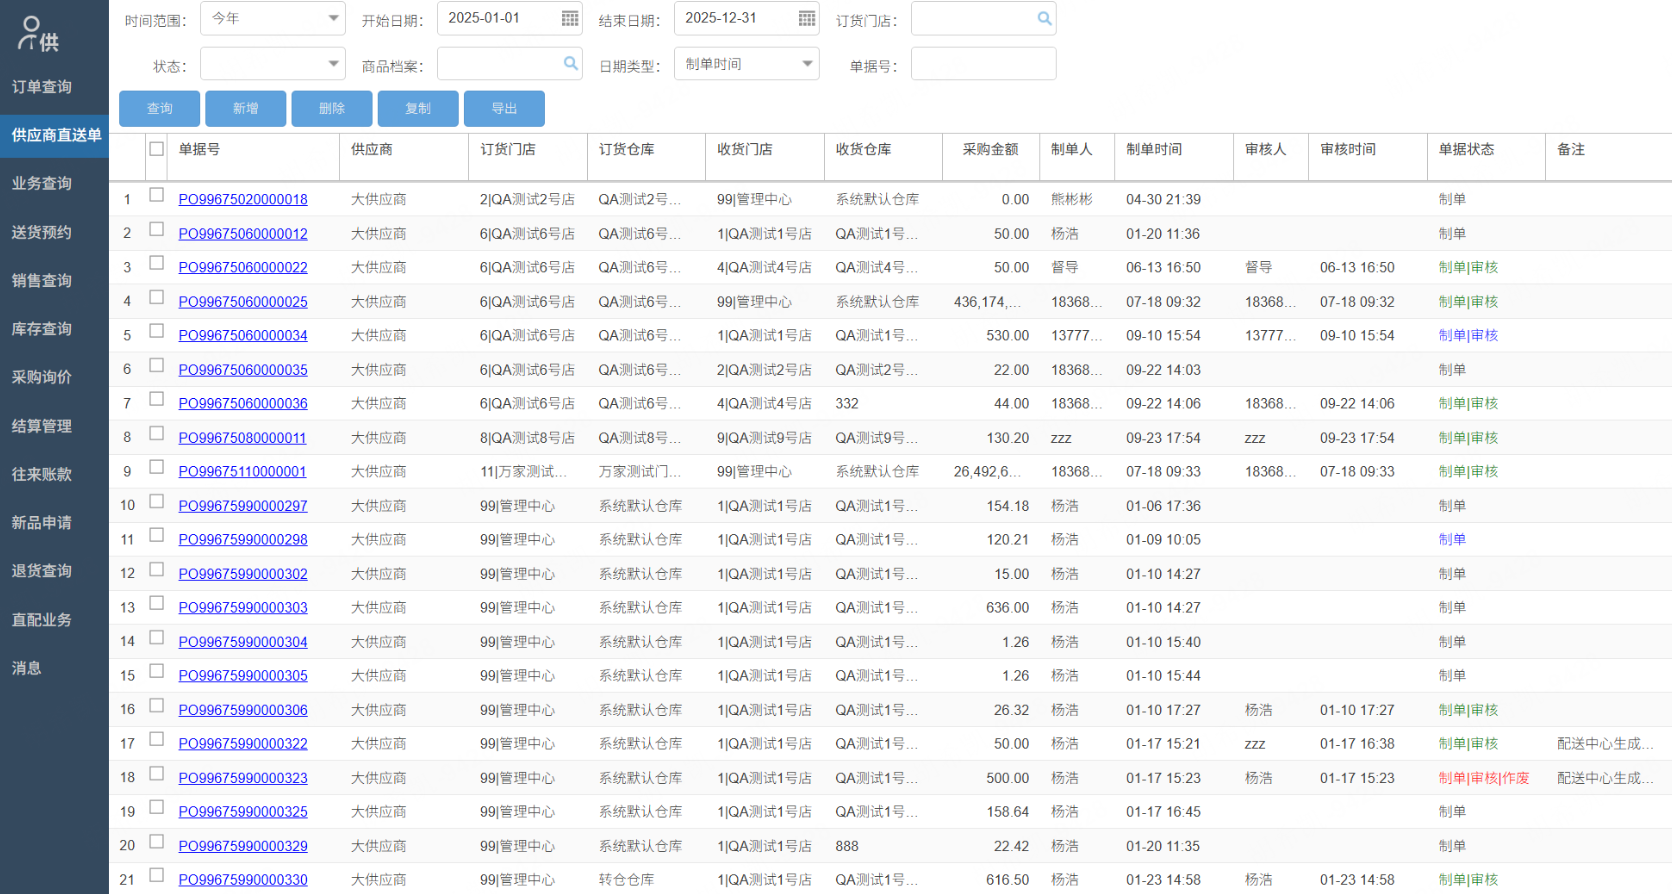The width and height of the screenshot is (1672, 894).
Task: Click the 新增 button
Action: click(x=245, y=109)
